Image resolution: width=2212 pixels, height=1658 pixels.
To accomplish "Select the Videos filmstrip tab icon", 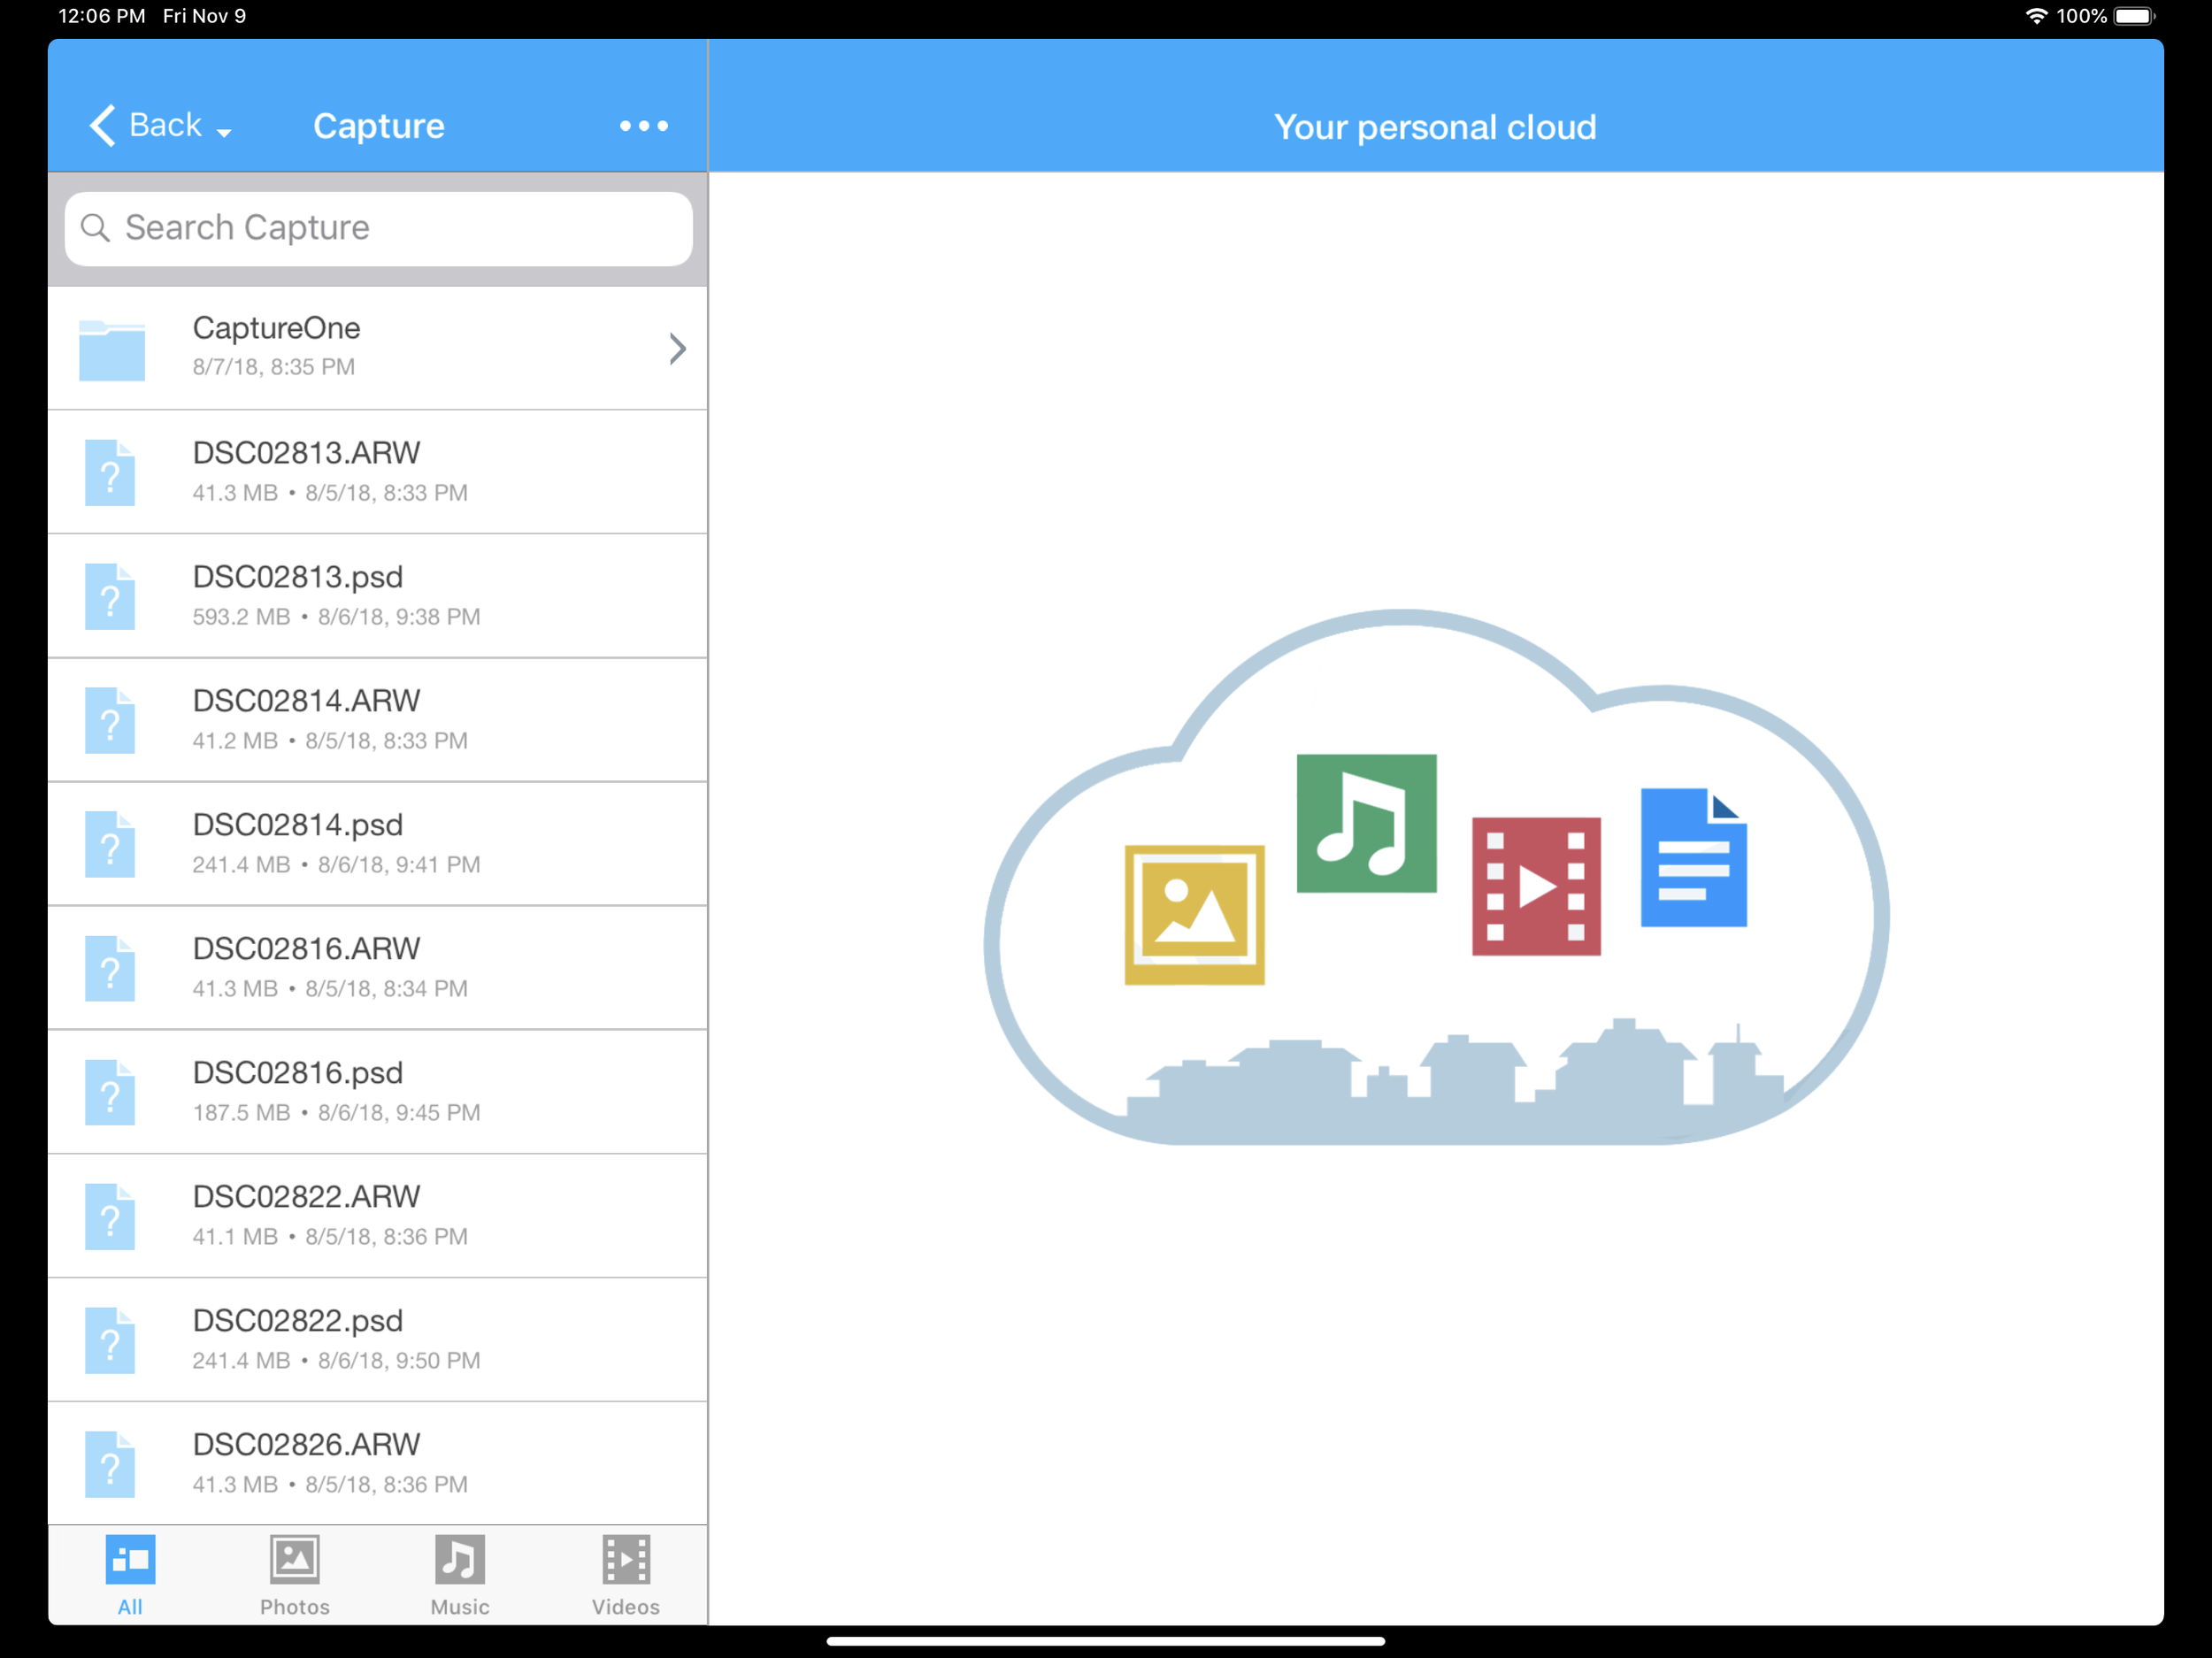I will click(x=626, y=1560).
